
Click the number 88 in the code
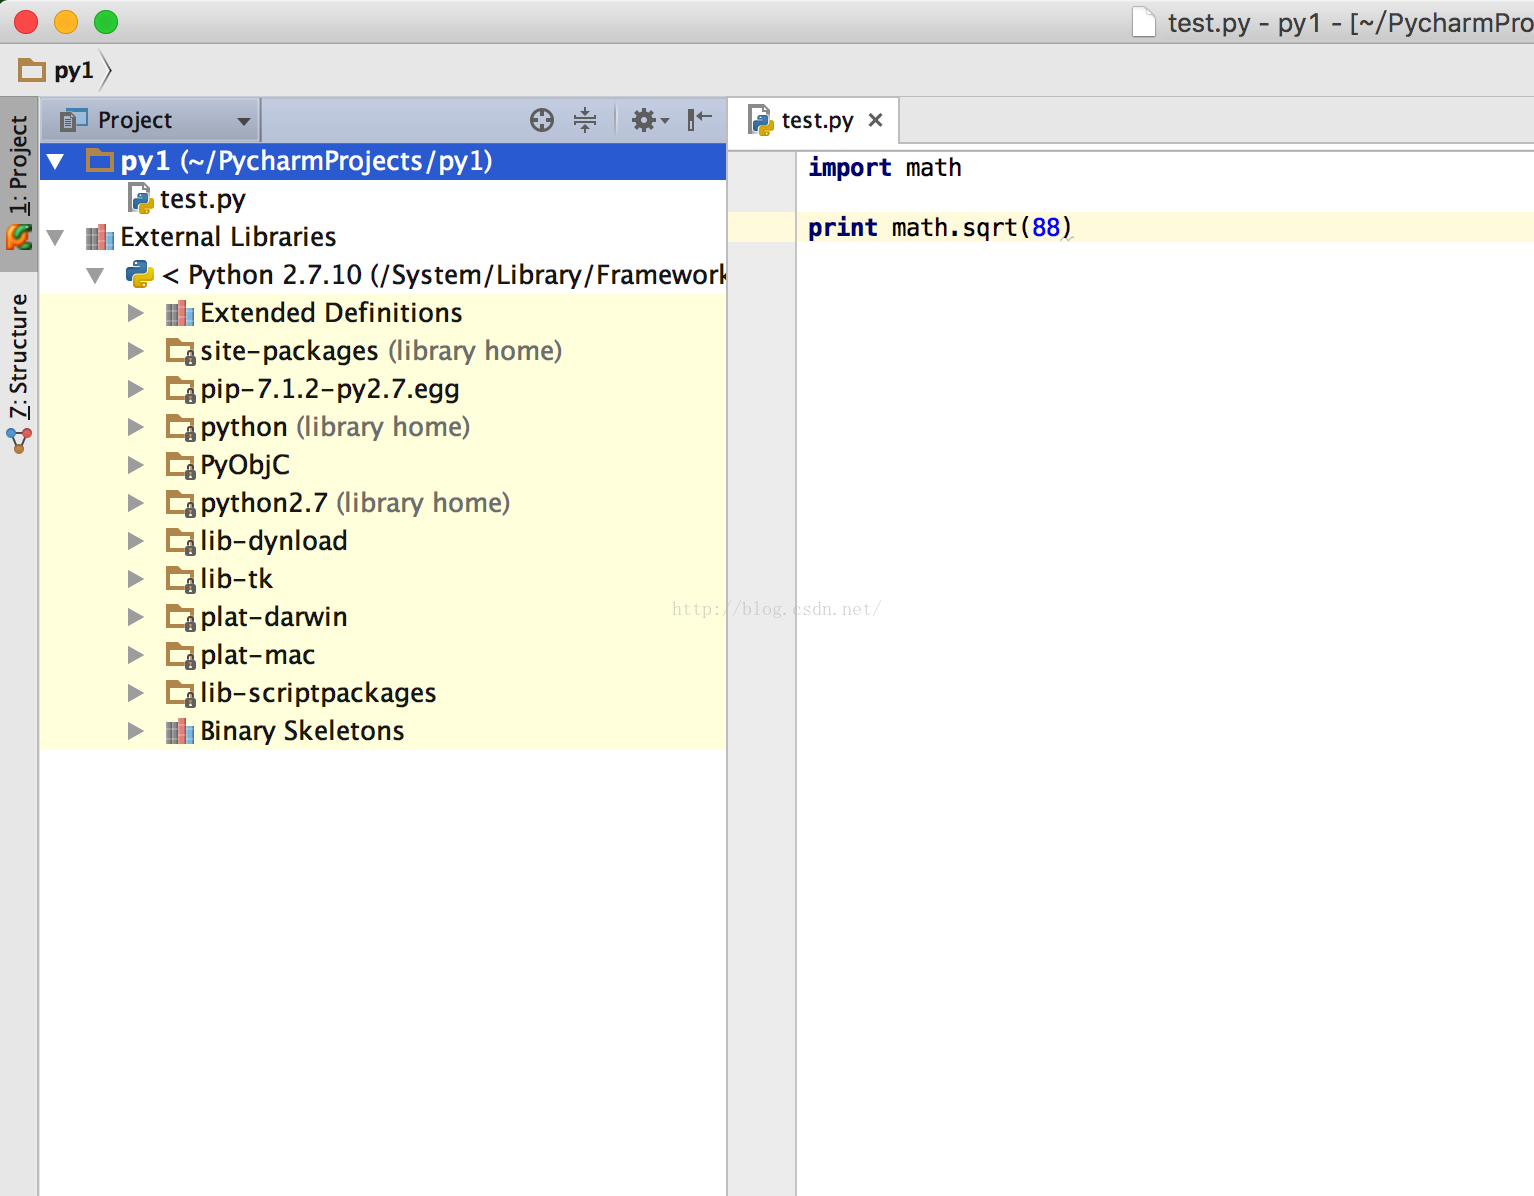1046,228
